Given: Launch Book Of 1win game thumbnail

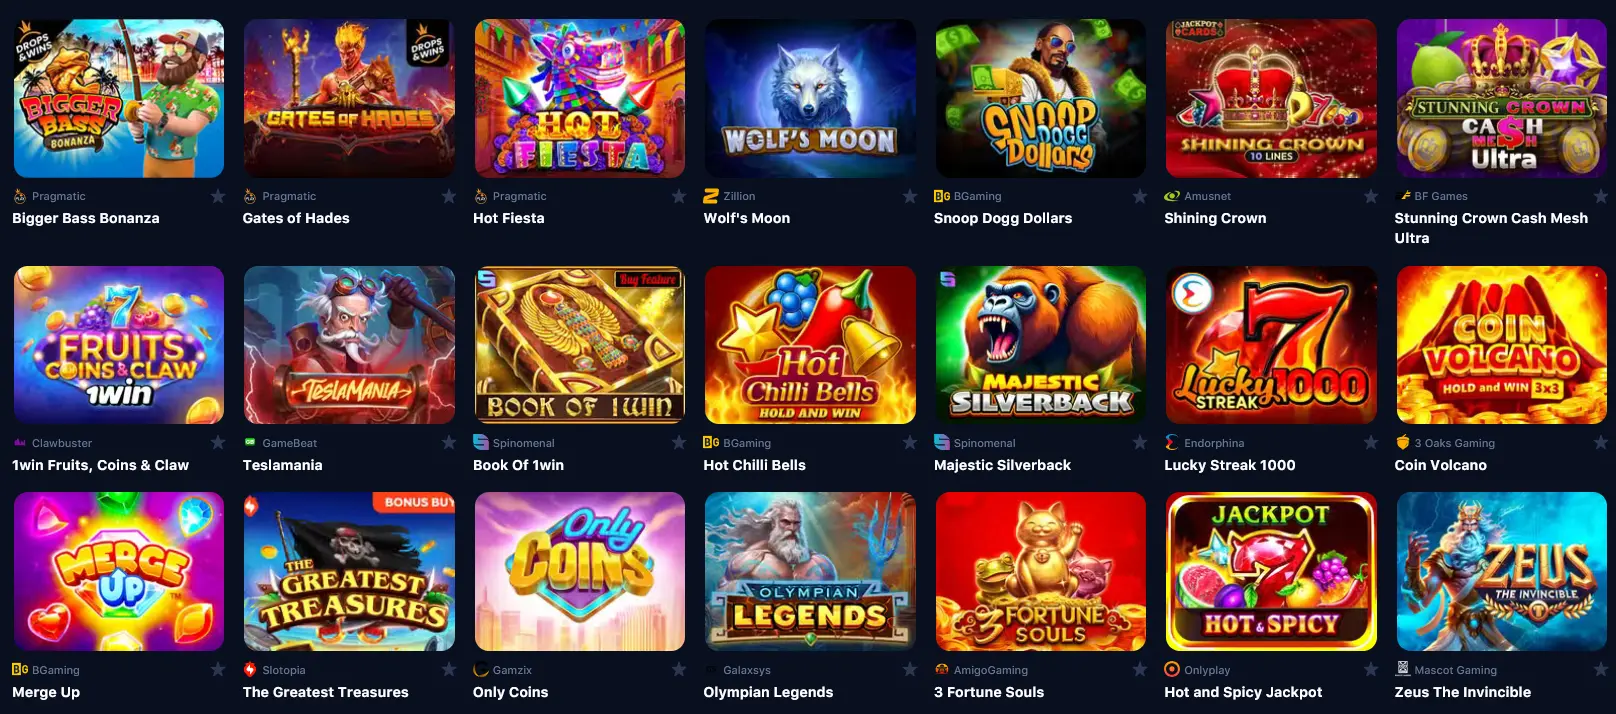Looking at the screenshot, I should tap(580, 345).
